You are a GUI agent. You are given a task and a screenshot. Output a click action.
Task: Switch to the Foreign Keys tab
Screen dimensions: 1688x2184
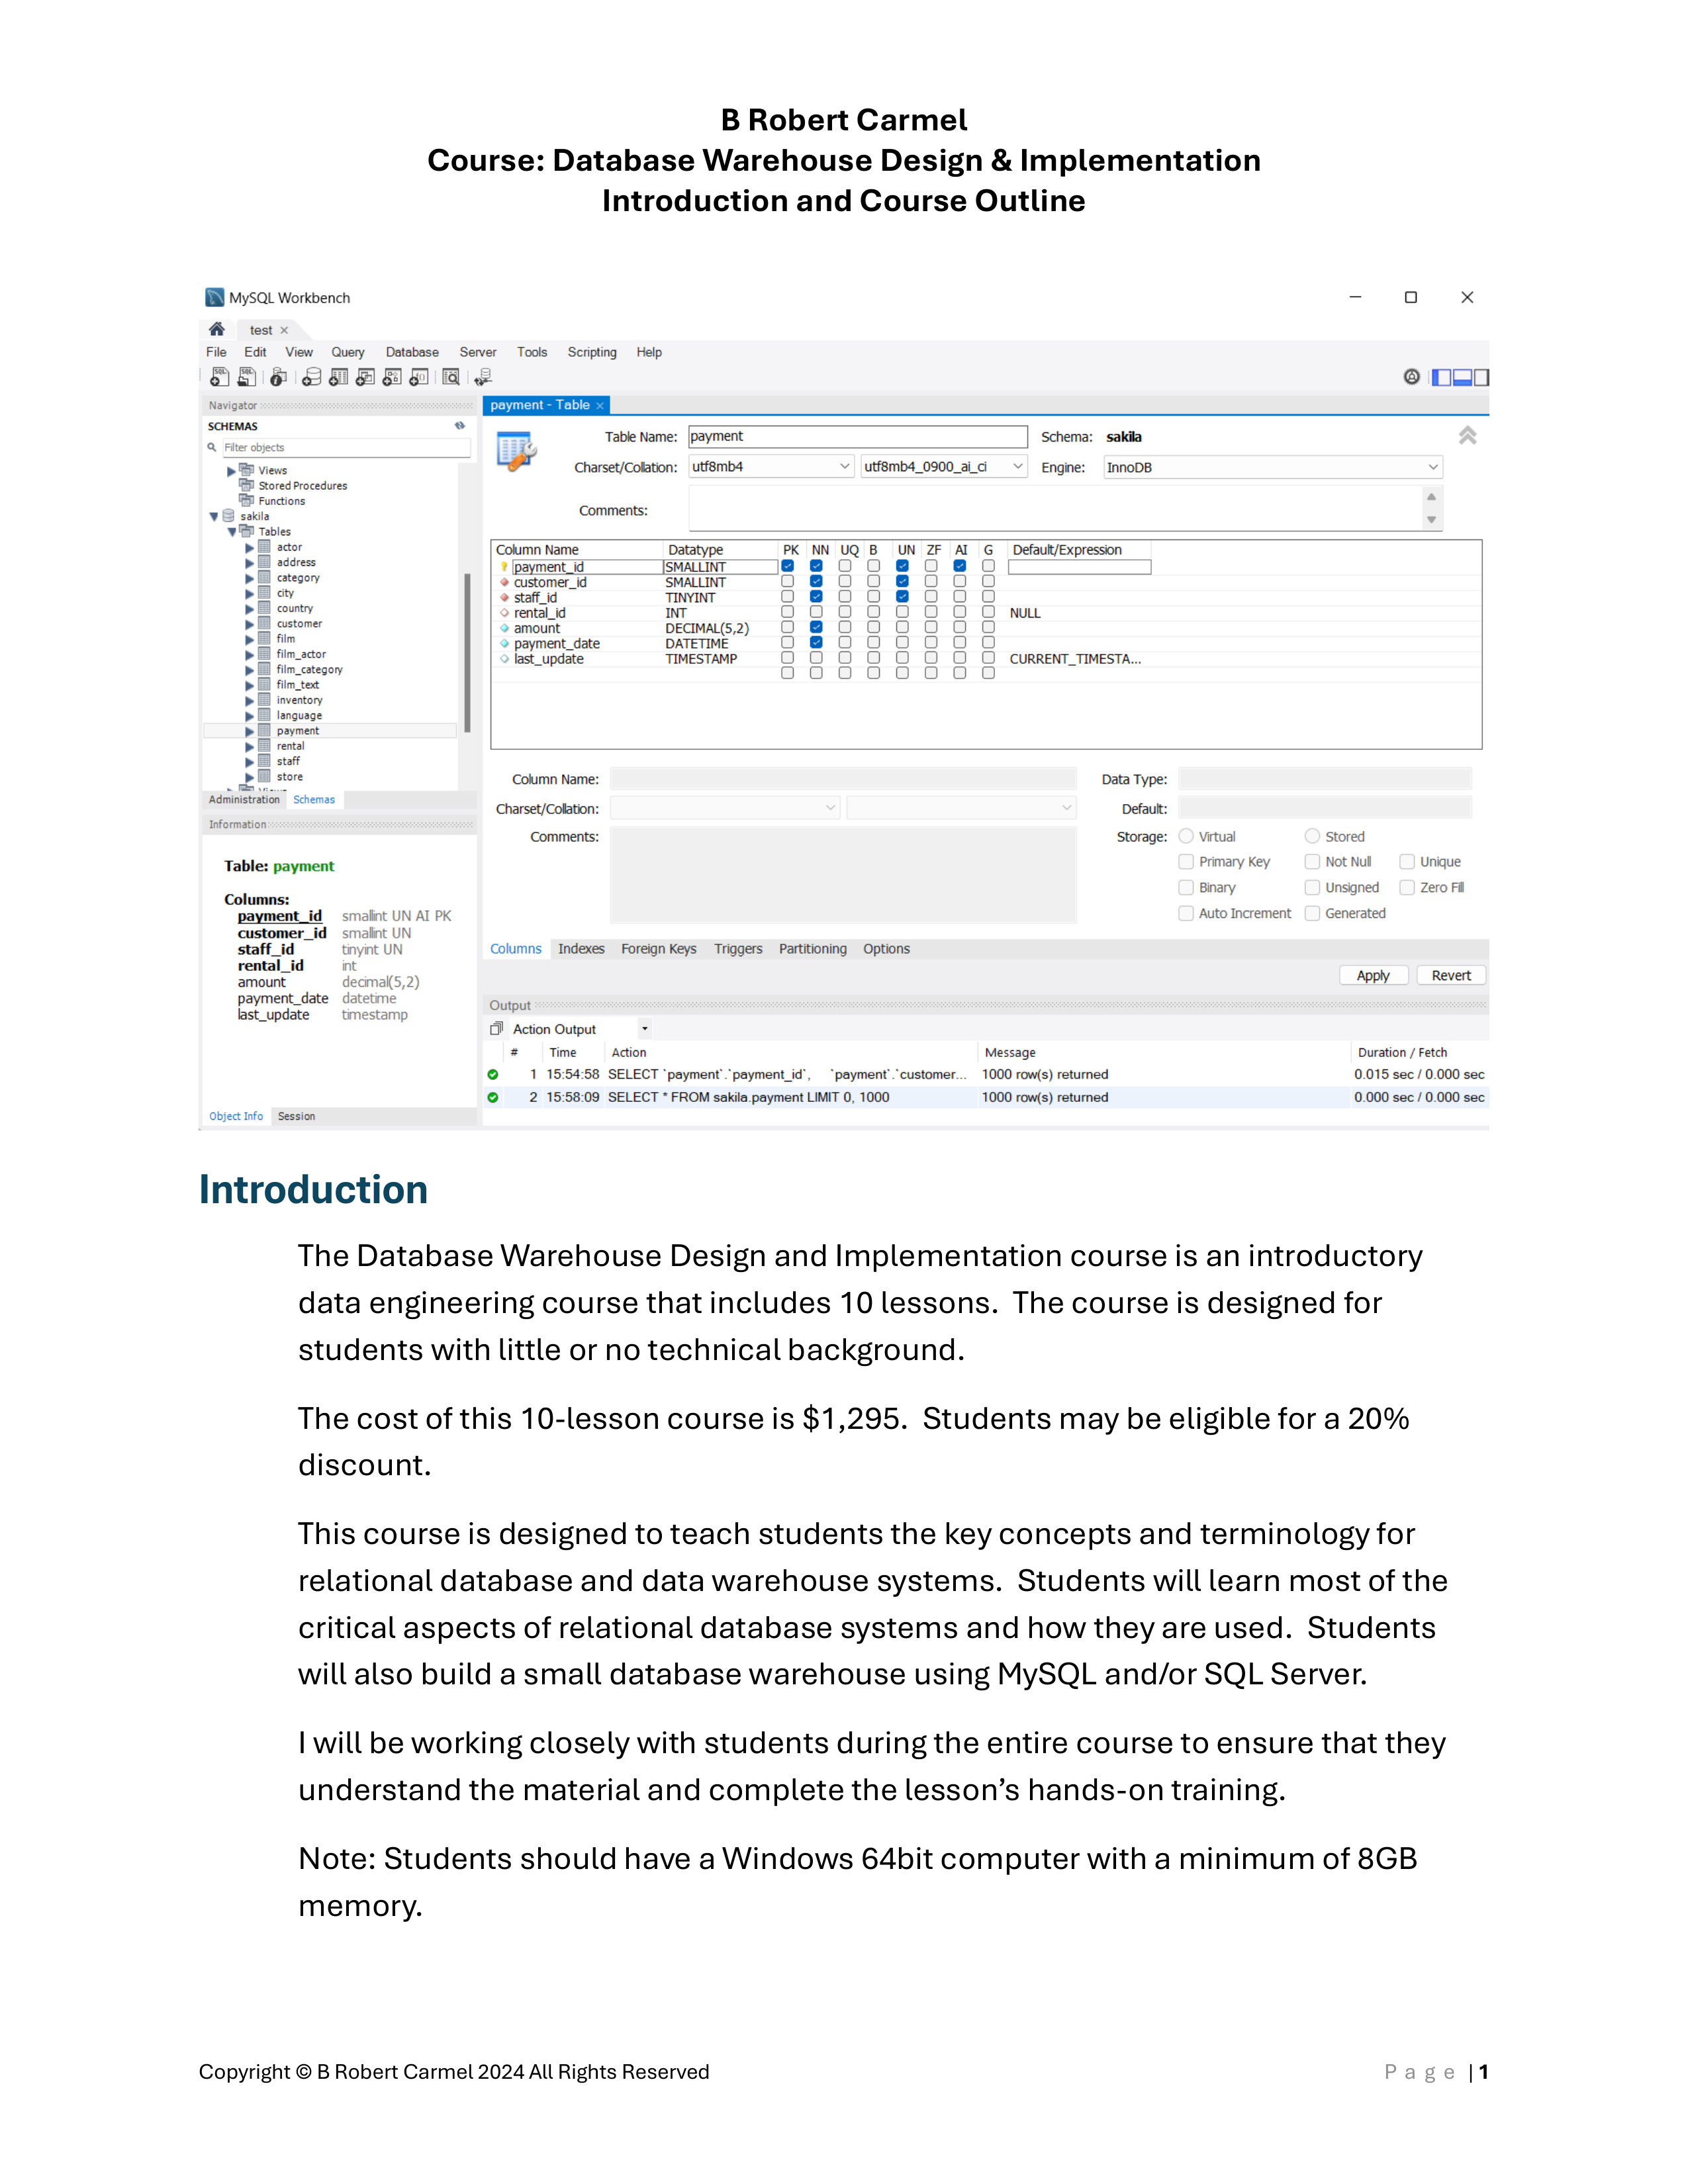pos(658,949)
